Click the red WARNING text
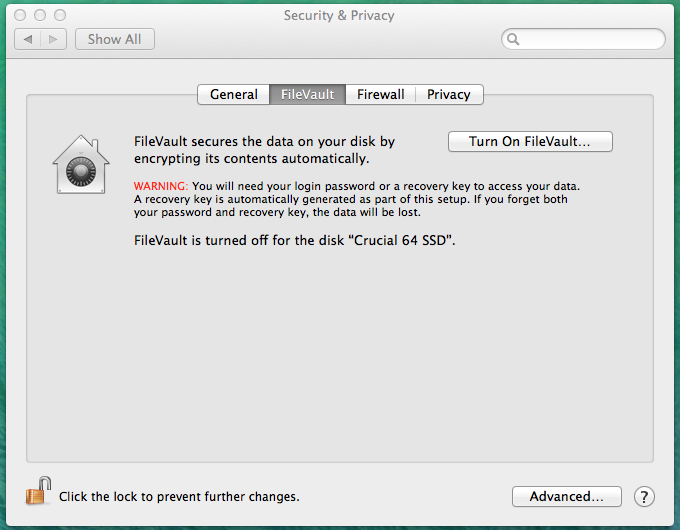Viewport: 680px width, 530px height. [160, 186]
